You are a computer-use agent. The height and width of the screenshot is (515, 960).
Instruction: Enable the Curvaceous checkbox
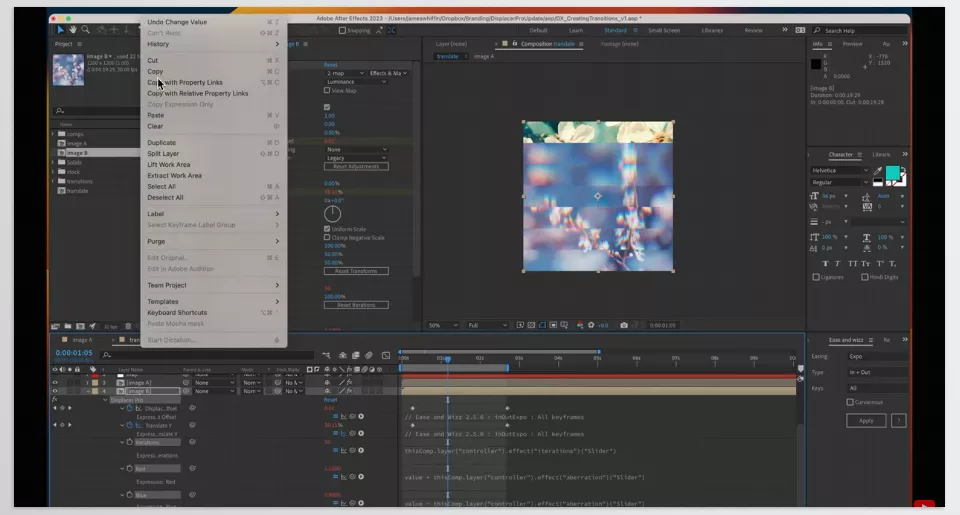pos(850,402)
